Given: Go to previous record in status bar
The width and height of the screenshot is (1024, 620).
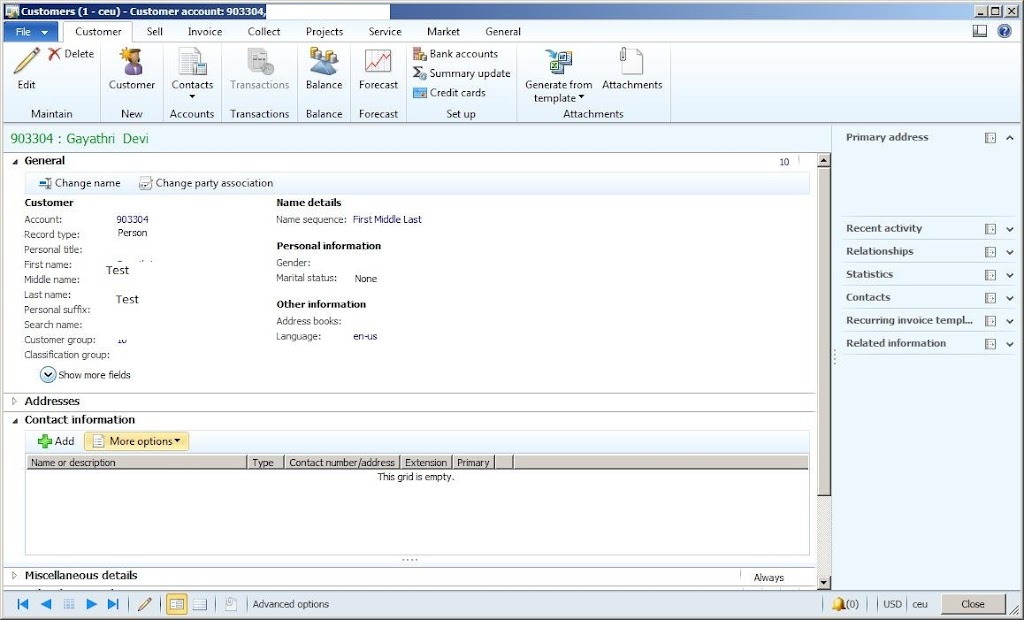Looking at the screenshot, I should [x=46, y=604].
